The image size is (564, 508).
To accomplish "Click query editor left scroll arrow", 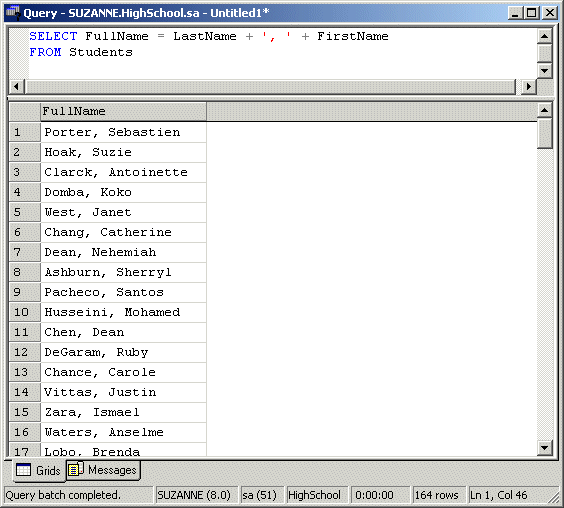I will (x=16, y=86).
